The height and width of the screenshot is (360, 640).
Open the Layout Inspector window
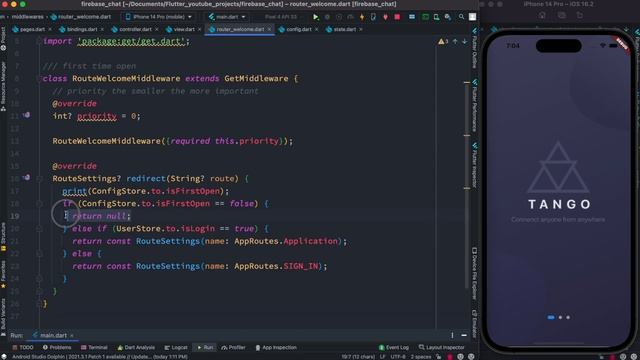pyautogui.click(x=442, y=347)
